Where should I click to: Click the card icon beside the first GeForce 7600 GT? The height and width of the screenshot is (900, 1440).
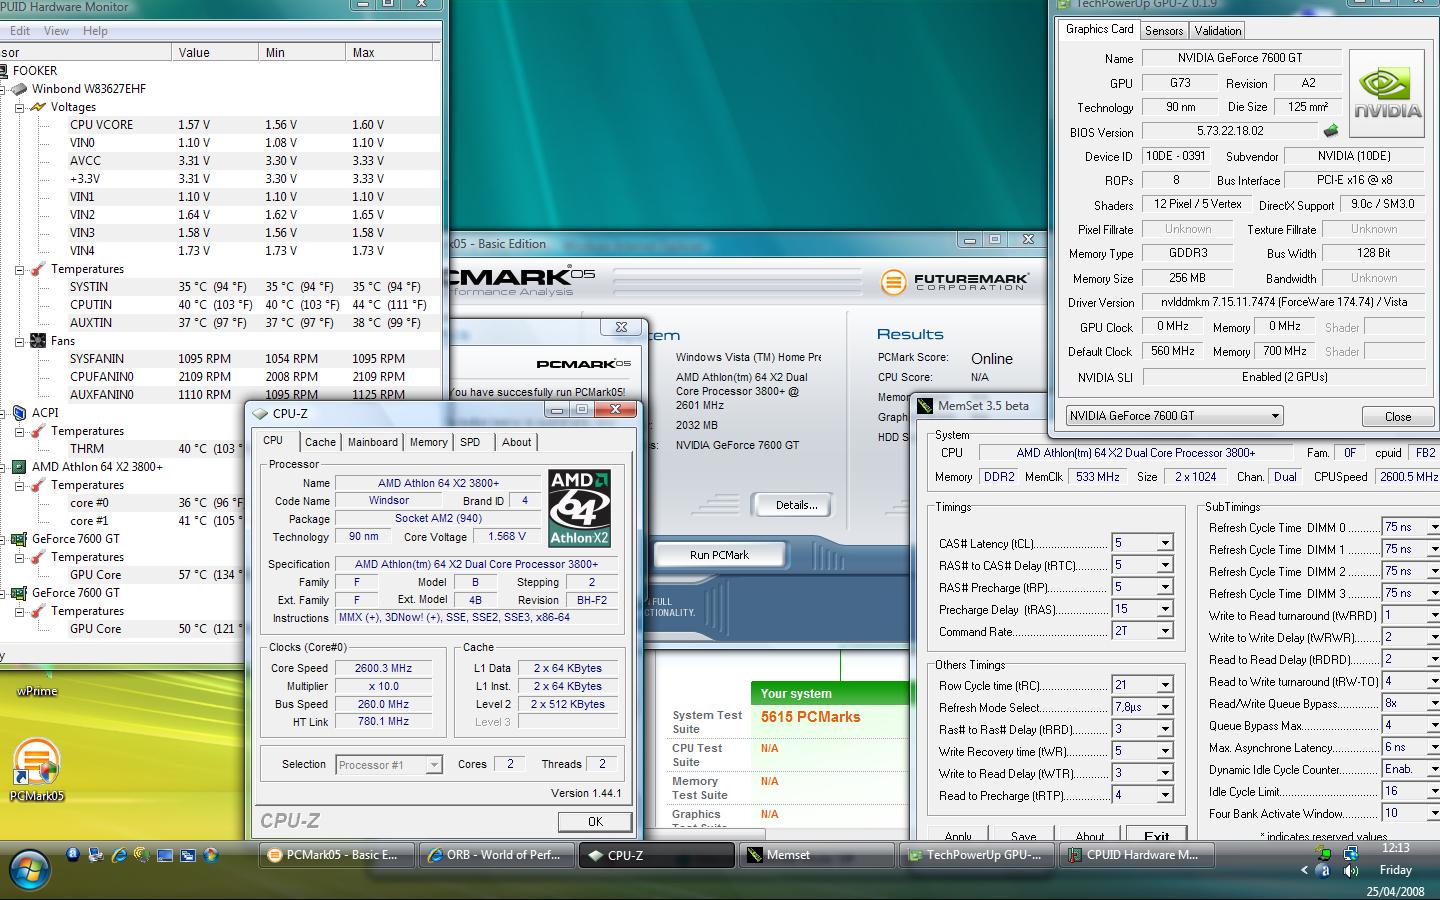click(x=19, y=539)
